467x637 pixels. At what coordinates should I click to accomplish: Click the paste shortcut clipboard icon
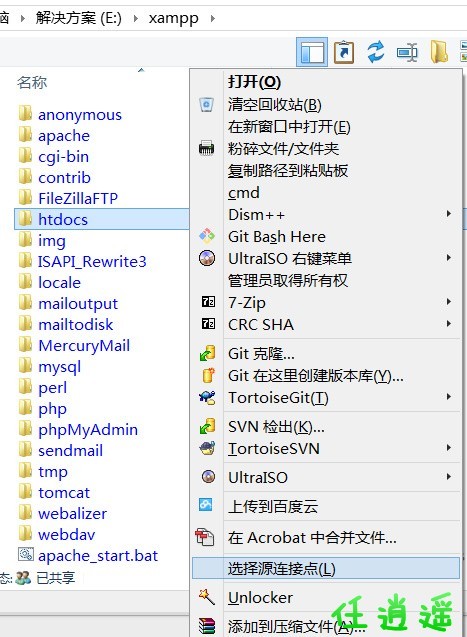[344, 52]
